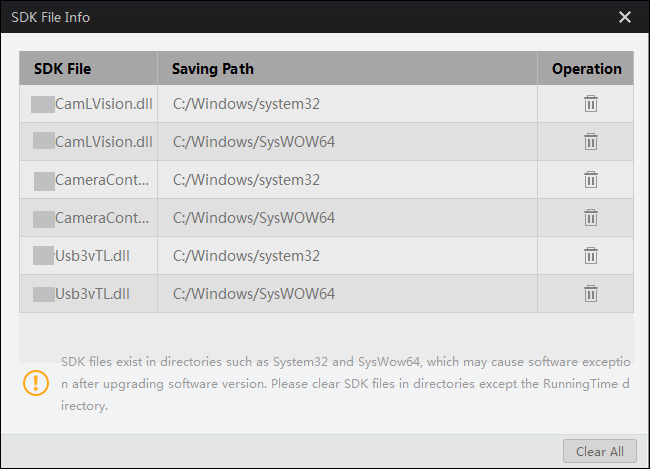650x469 pixels.
Task: Click the Operation column header
Action: pyautogui.click(x=586, y=69)
